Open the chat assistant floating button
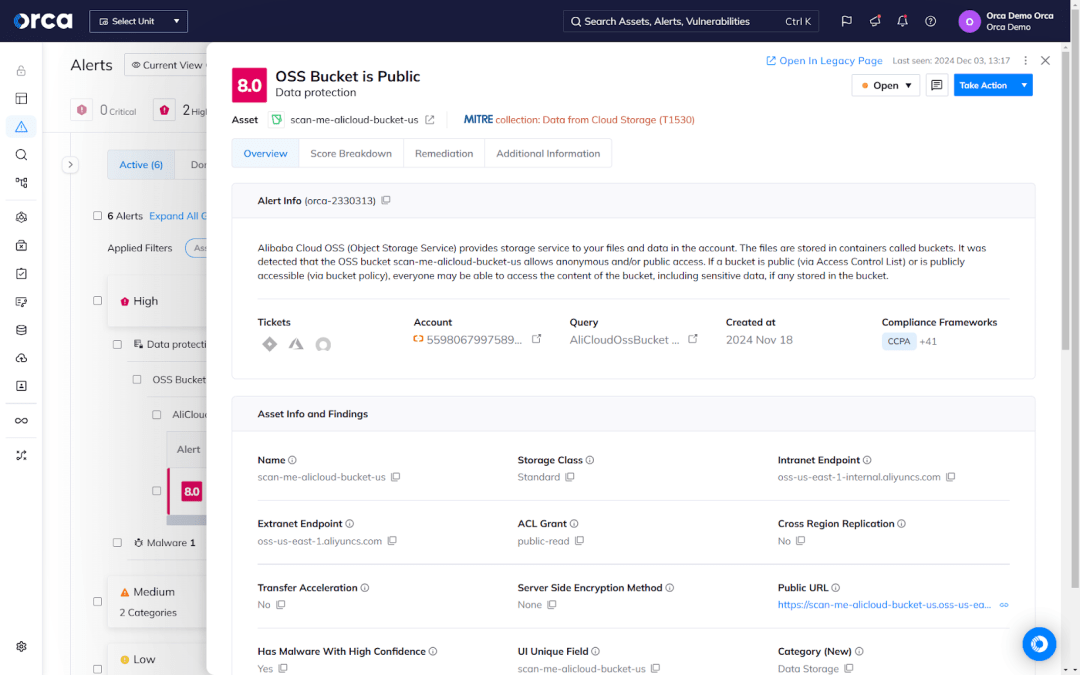This screenshot has width=1080, height=675. 1039,644
